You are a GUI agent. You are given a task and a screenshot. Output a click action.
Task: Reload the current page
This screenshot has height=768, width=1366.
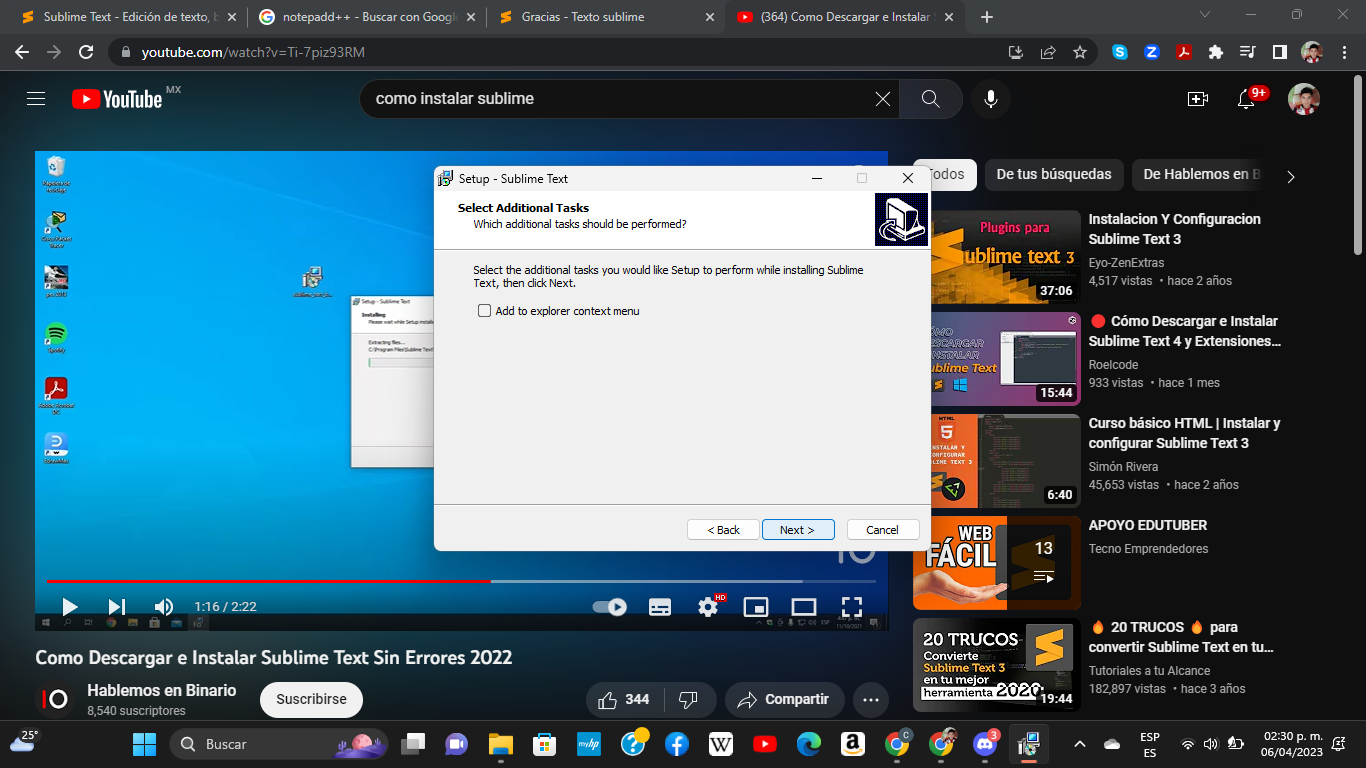86,52
